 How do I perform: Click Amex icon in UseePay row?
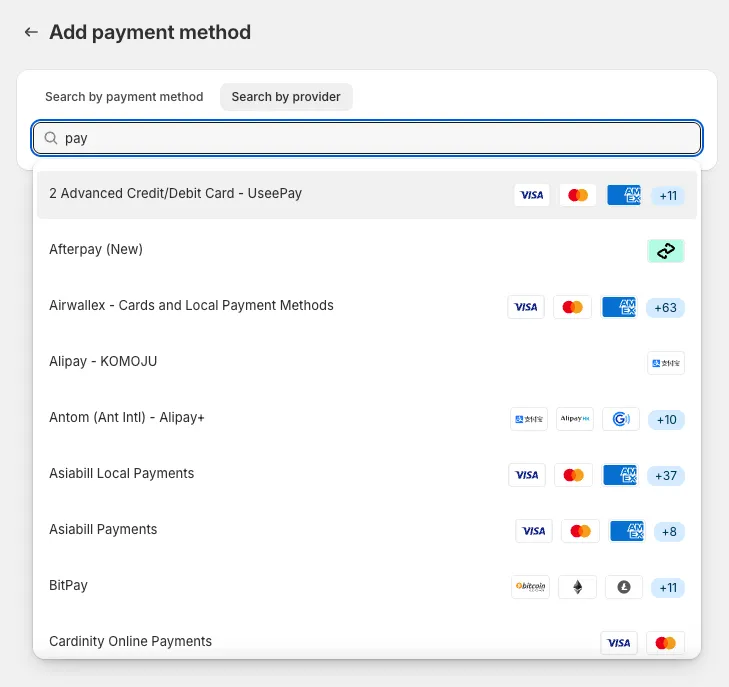pos(624,195)
